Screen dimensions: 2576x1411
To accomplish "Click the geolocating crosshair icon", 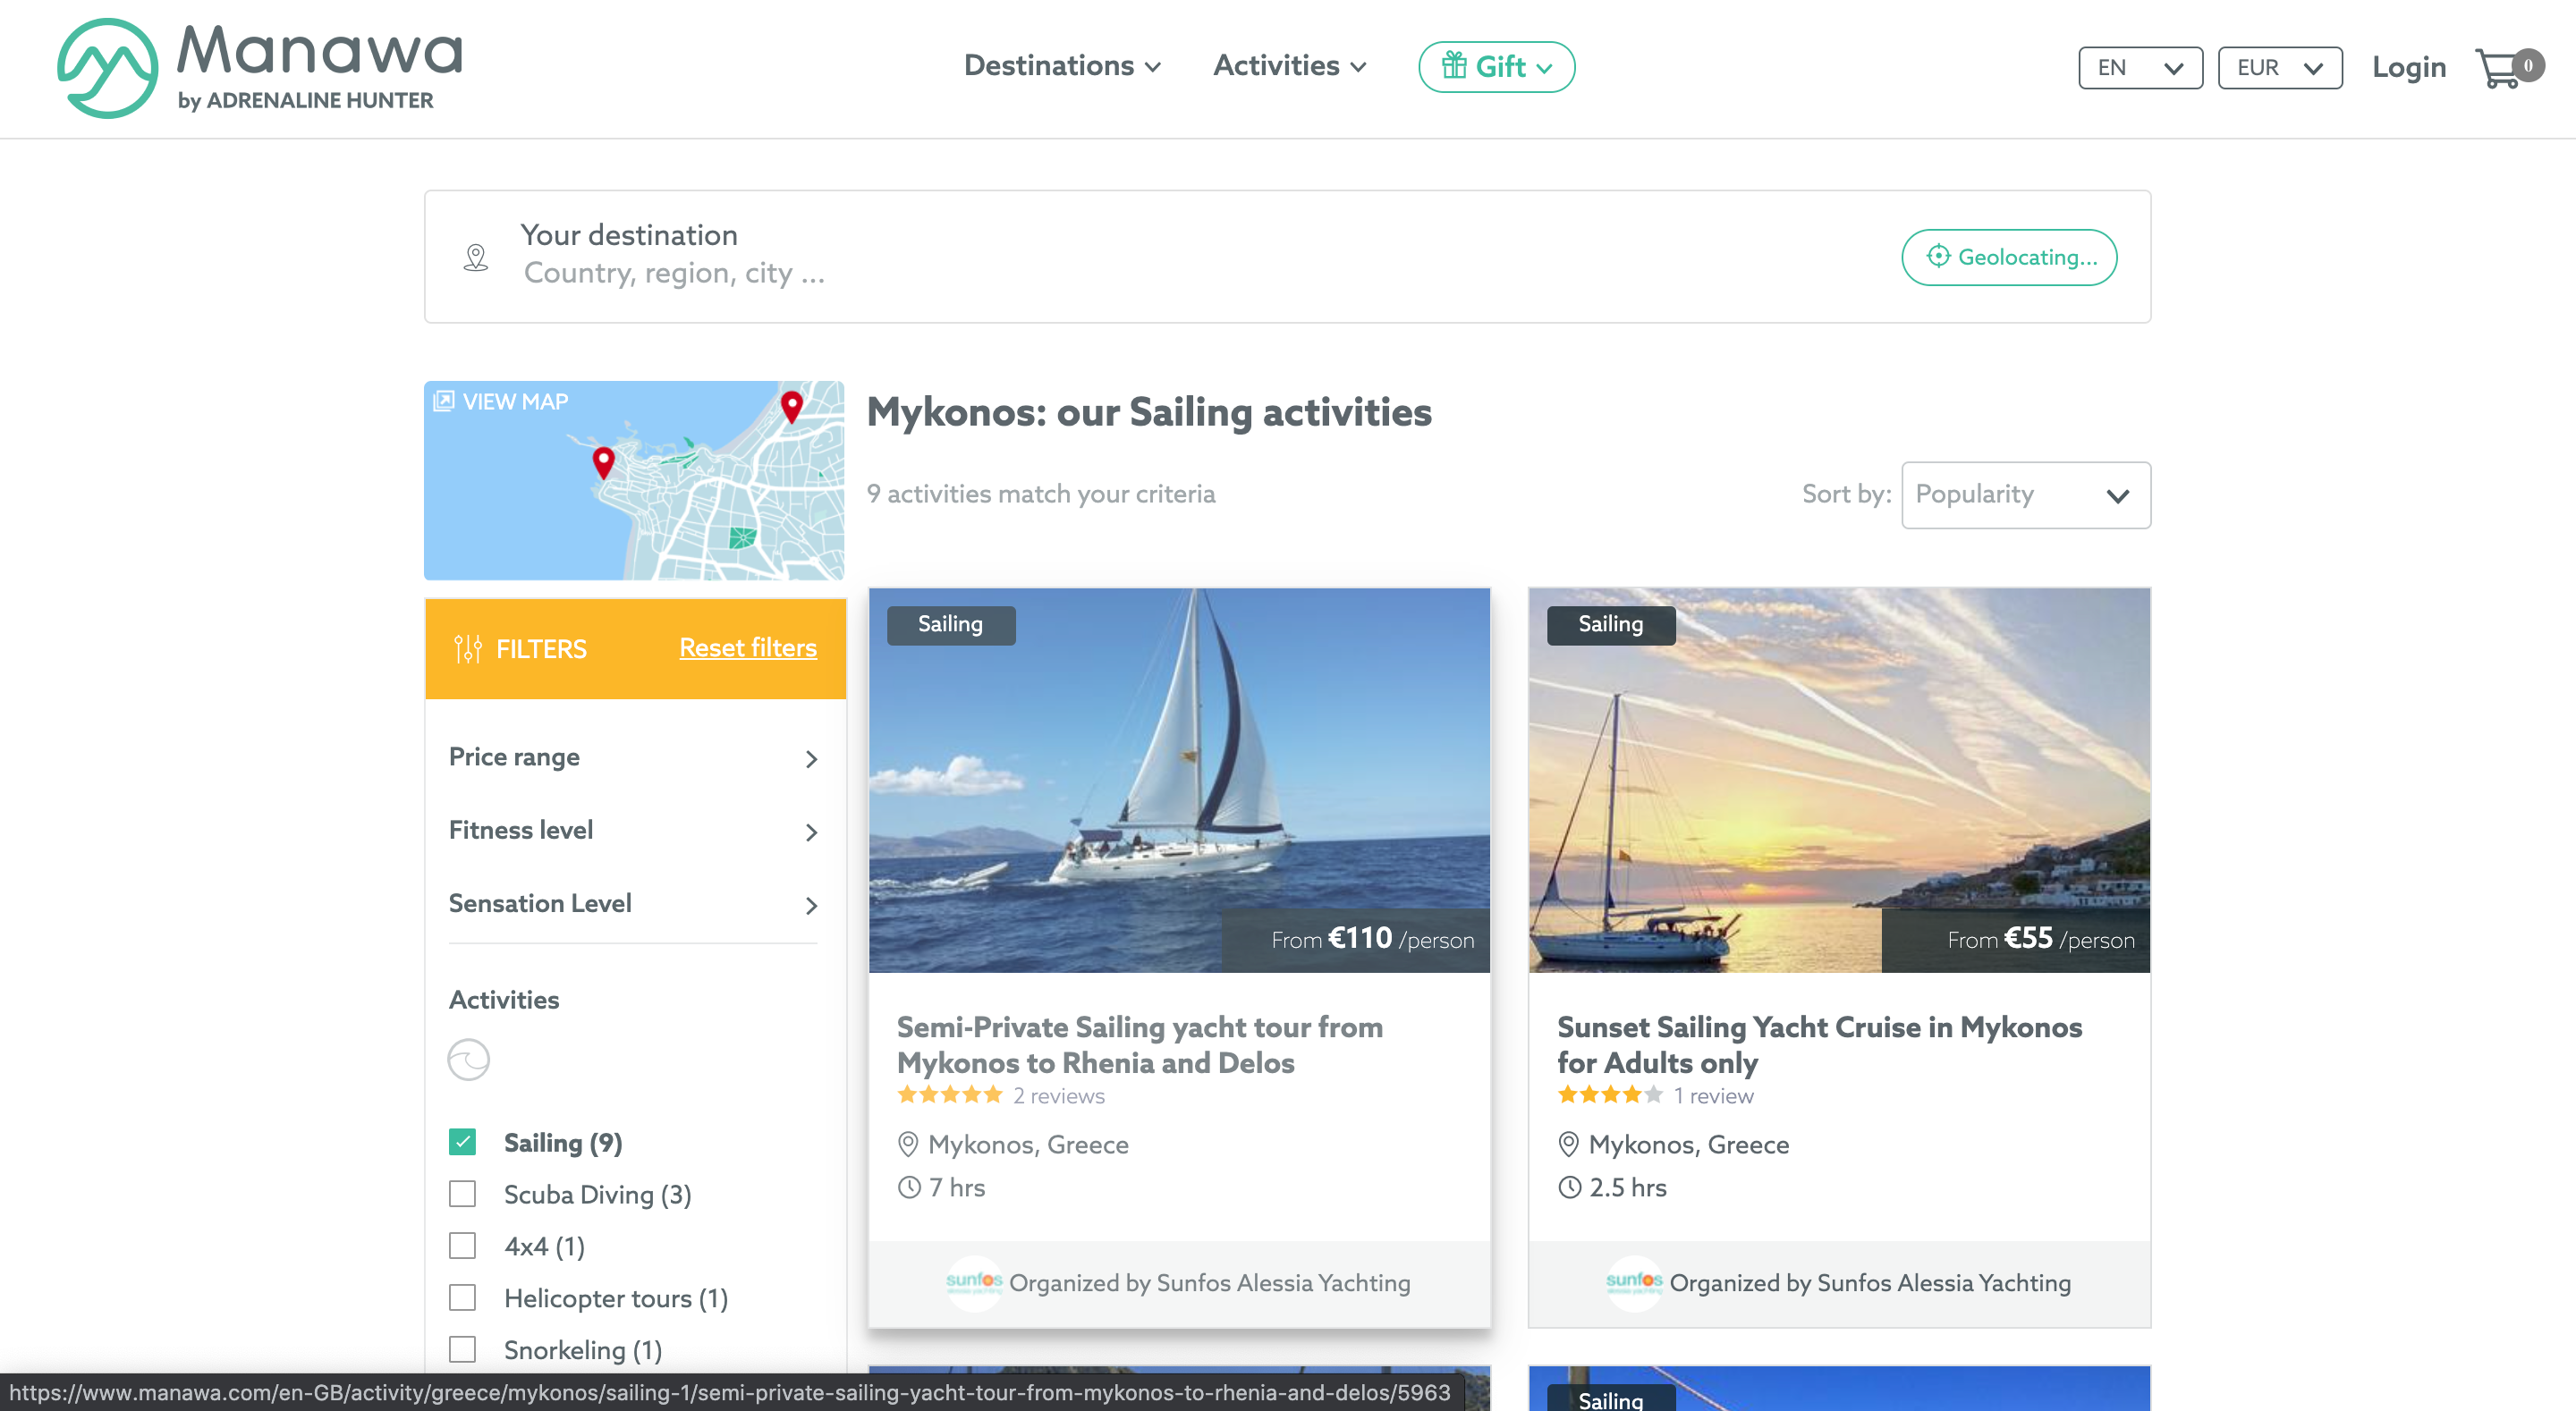I will [1938, 256].
